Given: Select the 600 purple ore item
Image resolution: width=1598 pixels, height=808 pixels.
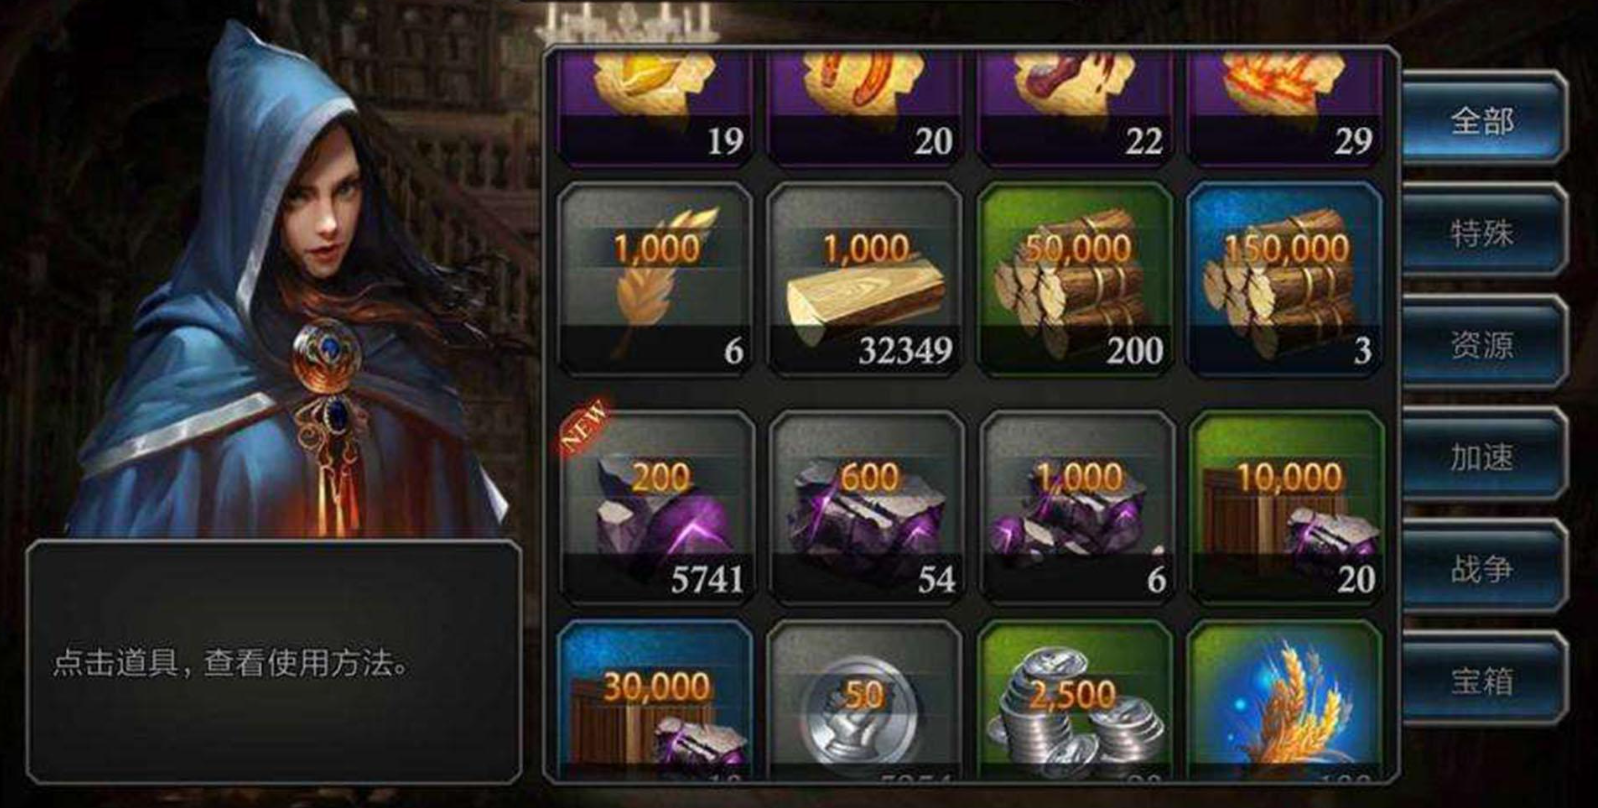Looking at the screenshot, I should pyautogui.click(x=867, y=508).
